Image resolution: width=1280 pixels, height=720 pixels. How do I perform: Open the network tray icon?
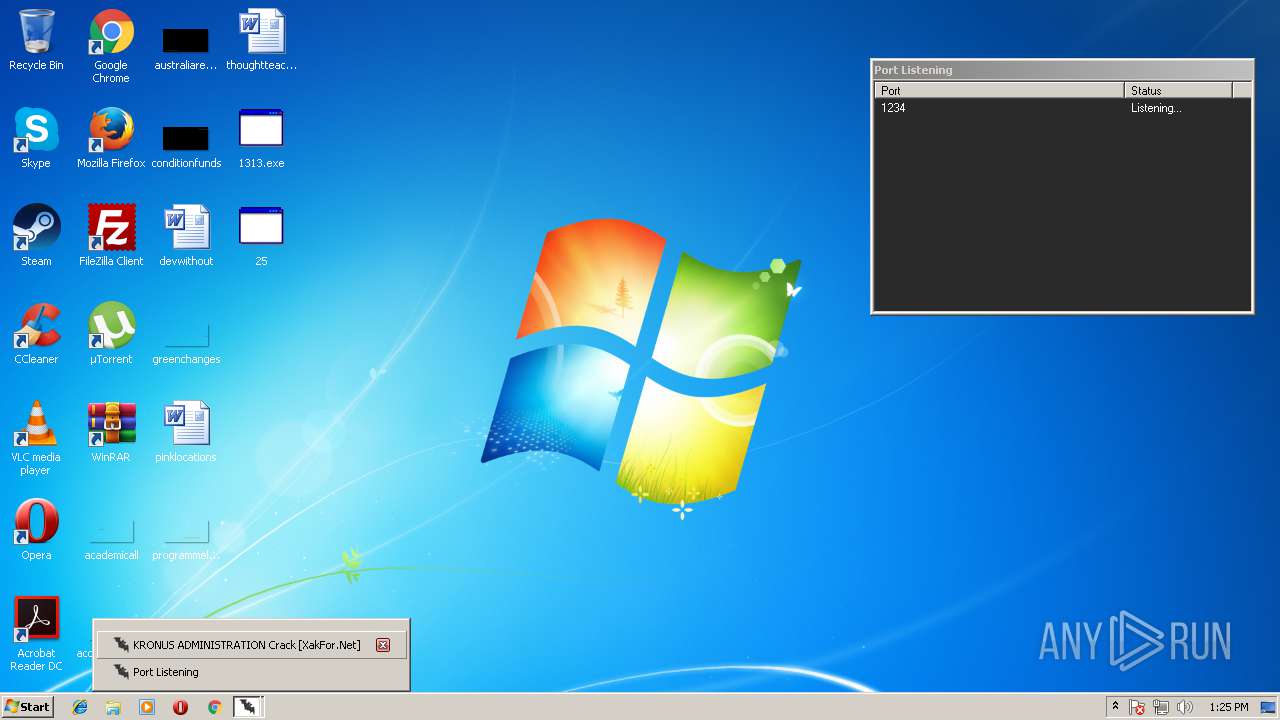(1161, 707)
